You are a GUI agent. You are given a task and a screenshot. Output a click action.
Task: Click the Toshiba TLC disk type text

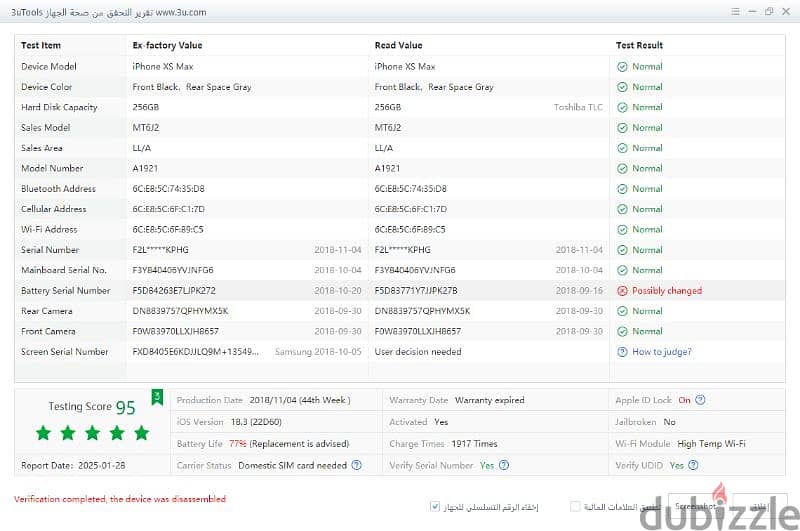578,108
